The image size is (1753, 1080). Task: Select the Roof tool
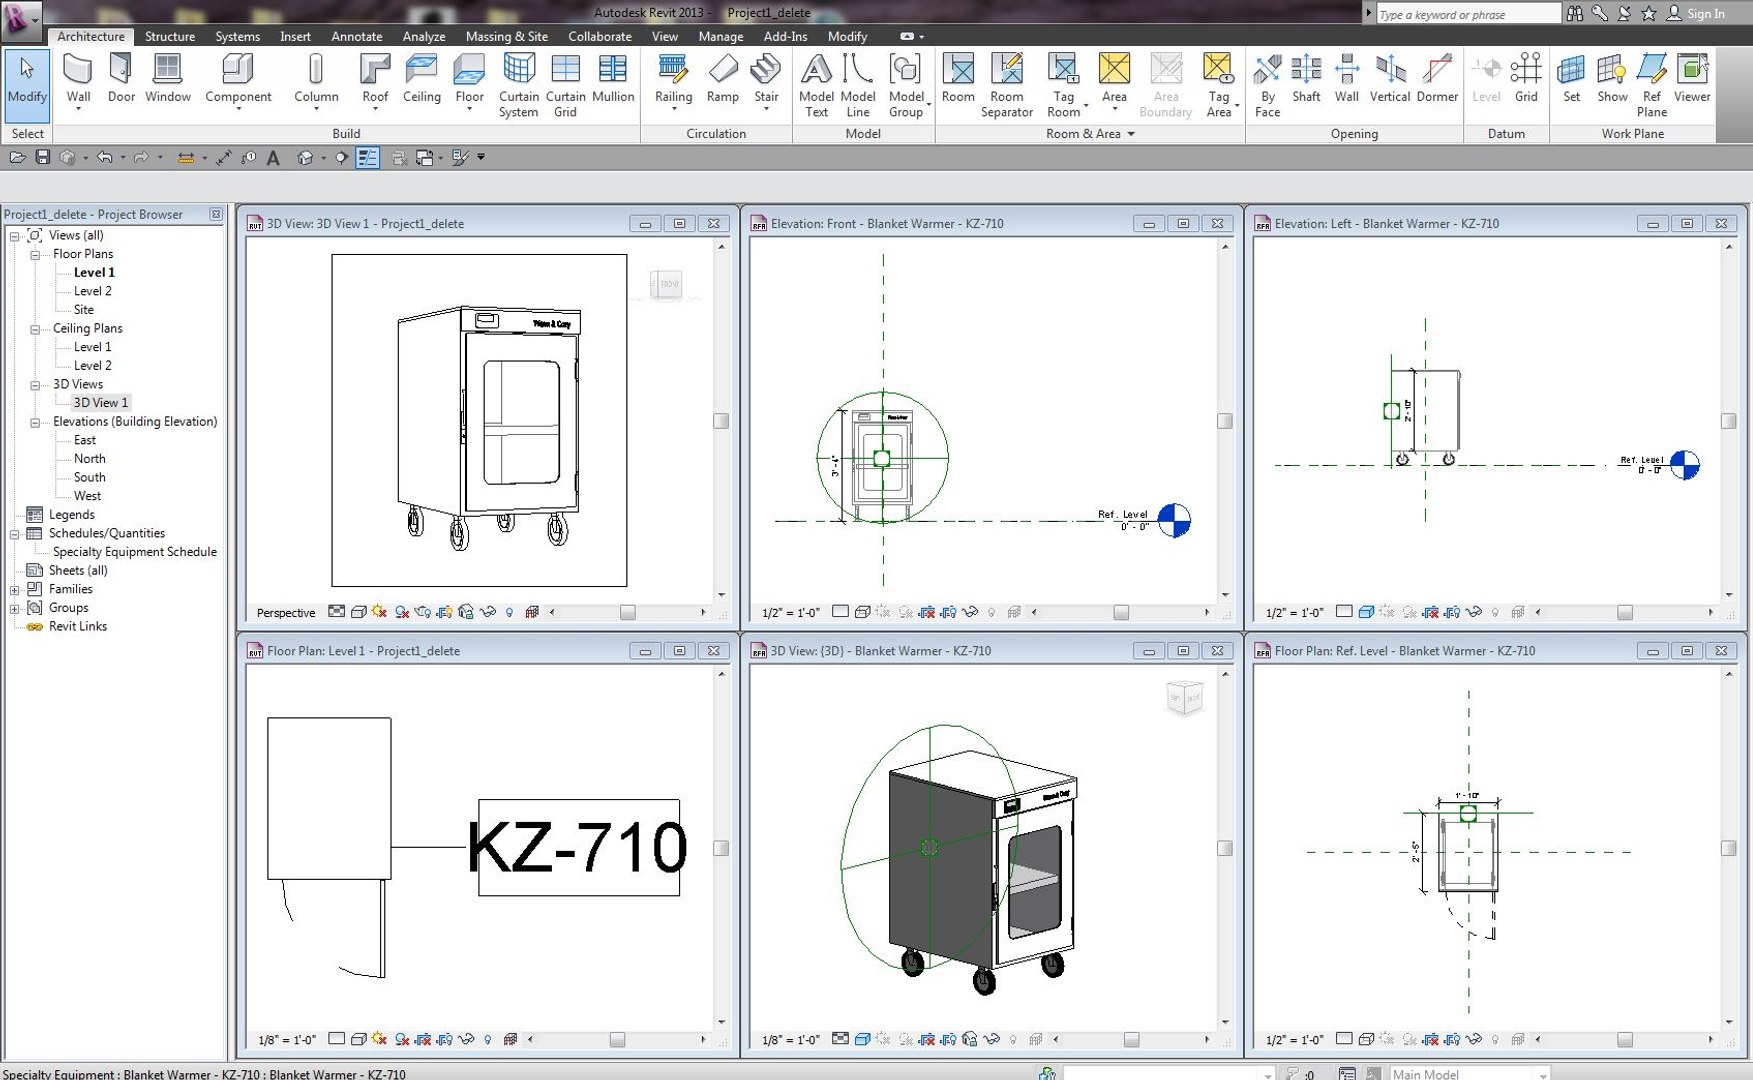[375, 80]
